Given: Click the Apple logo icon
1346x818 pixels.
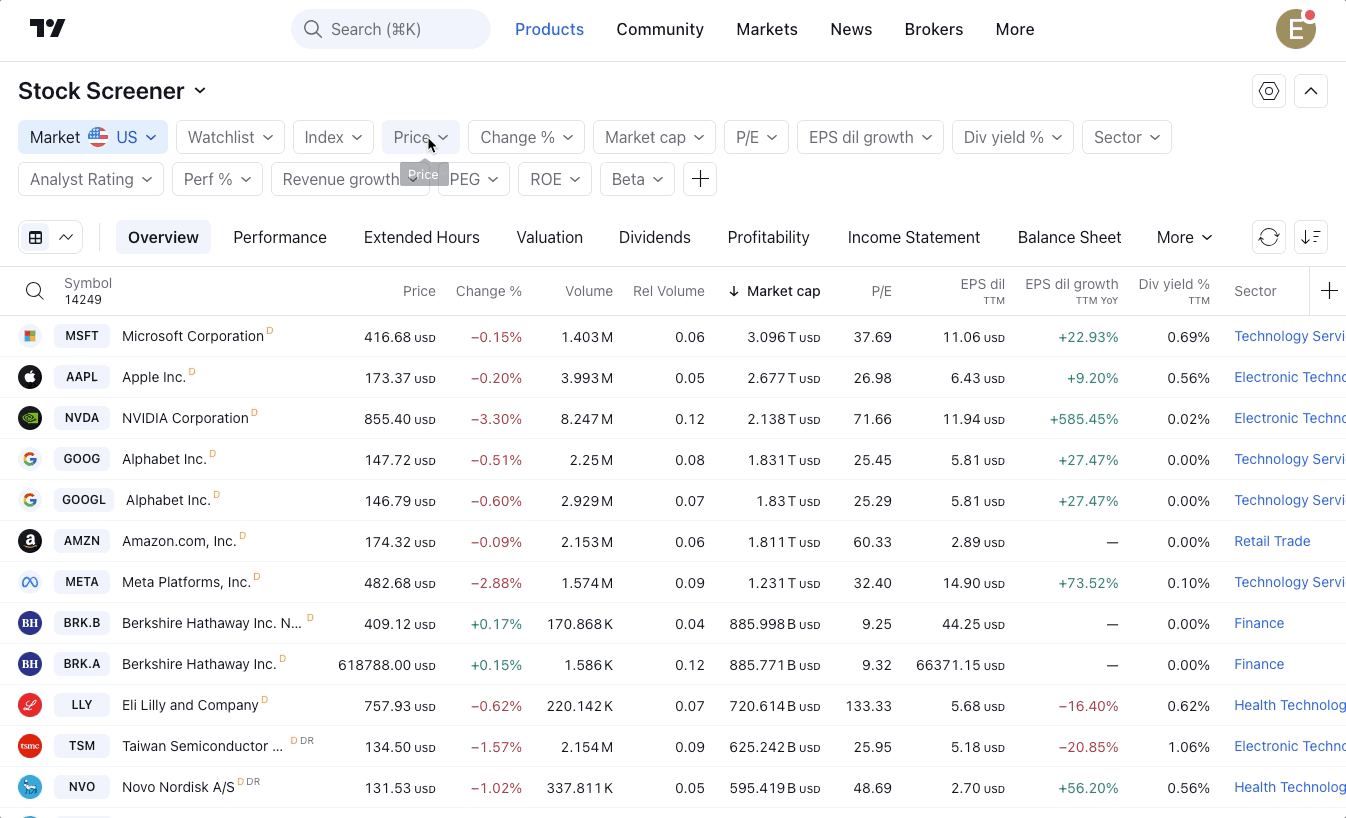Looking at the screenshot, I should 30,377.
